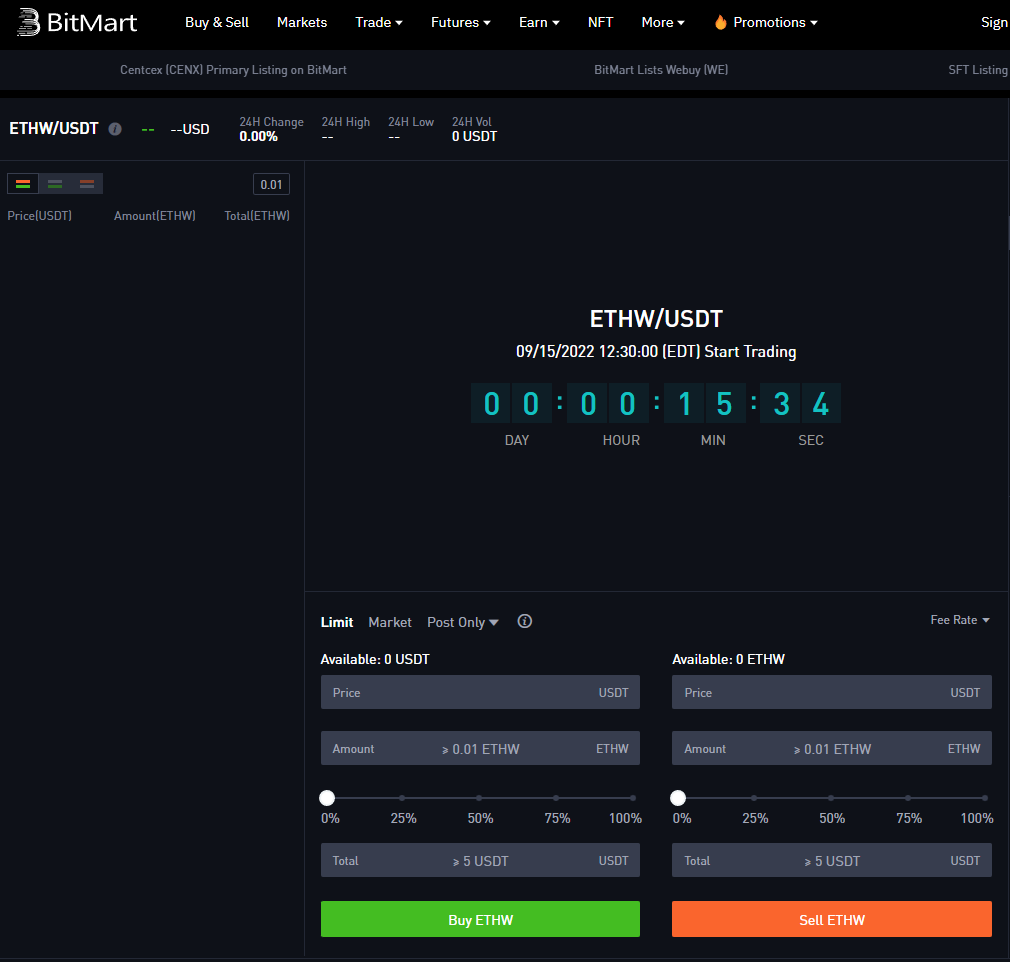The height and width of the screenshot is (962, 1010).
Task: Set sell slider to 25% mark
Action: (754, 798)
